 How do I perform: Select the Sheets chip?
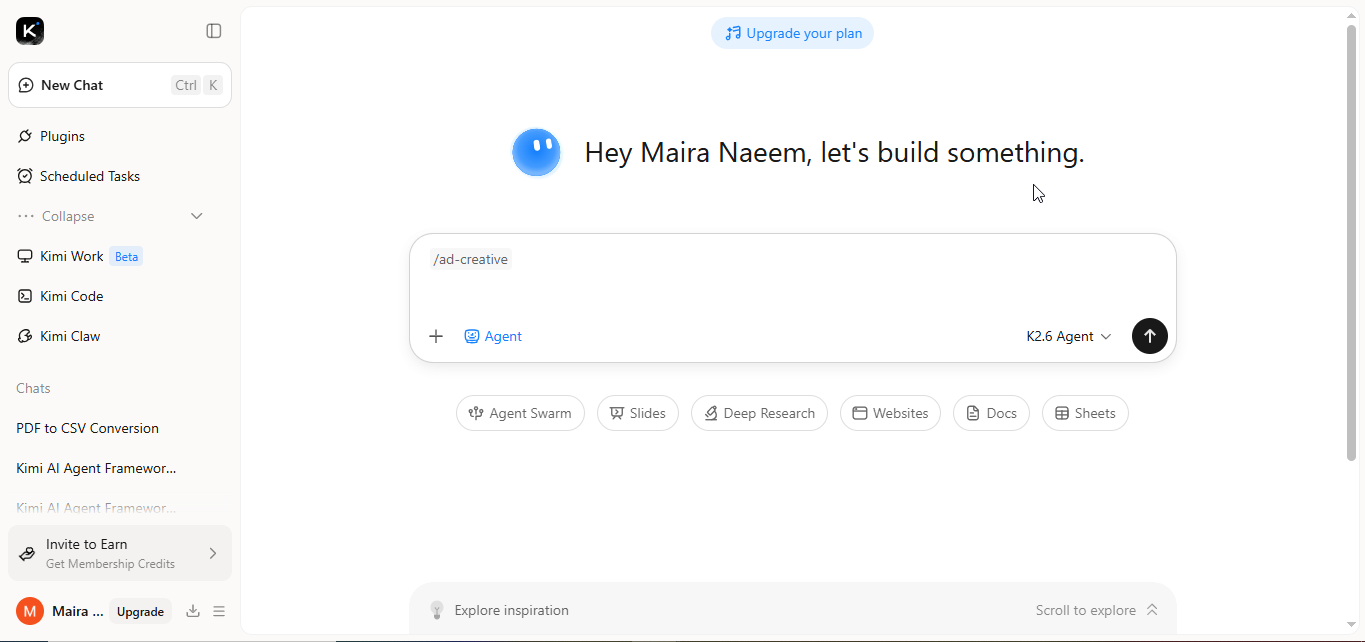pos(1085,413)
